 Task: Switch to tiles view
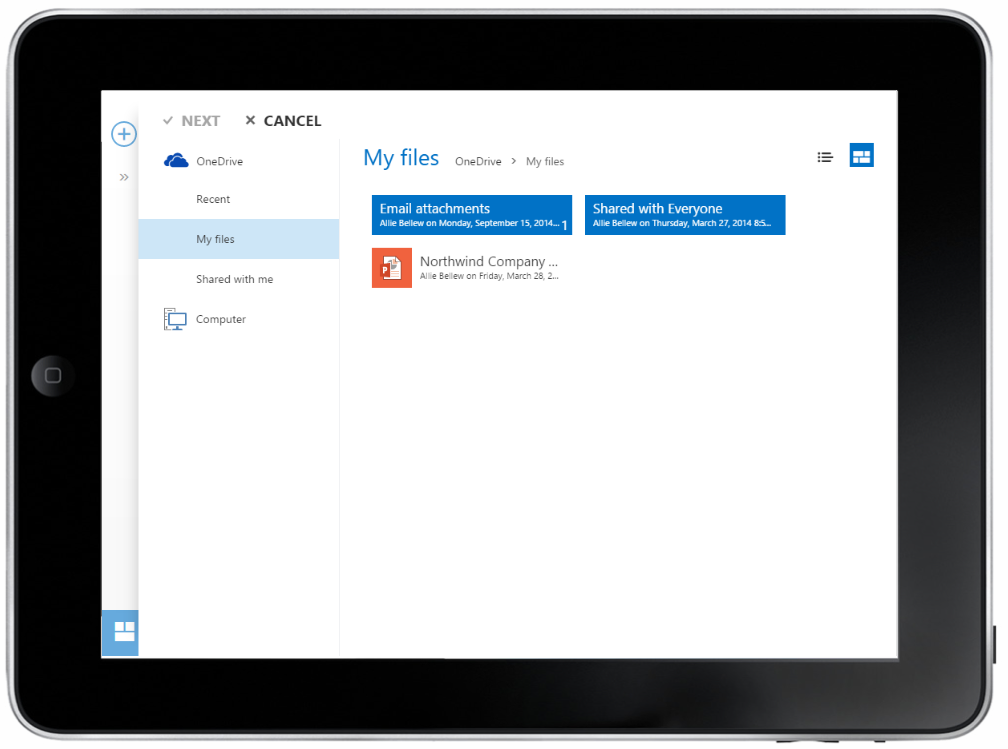(x=861, y=156)
